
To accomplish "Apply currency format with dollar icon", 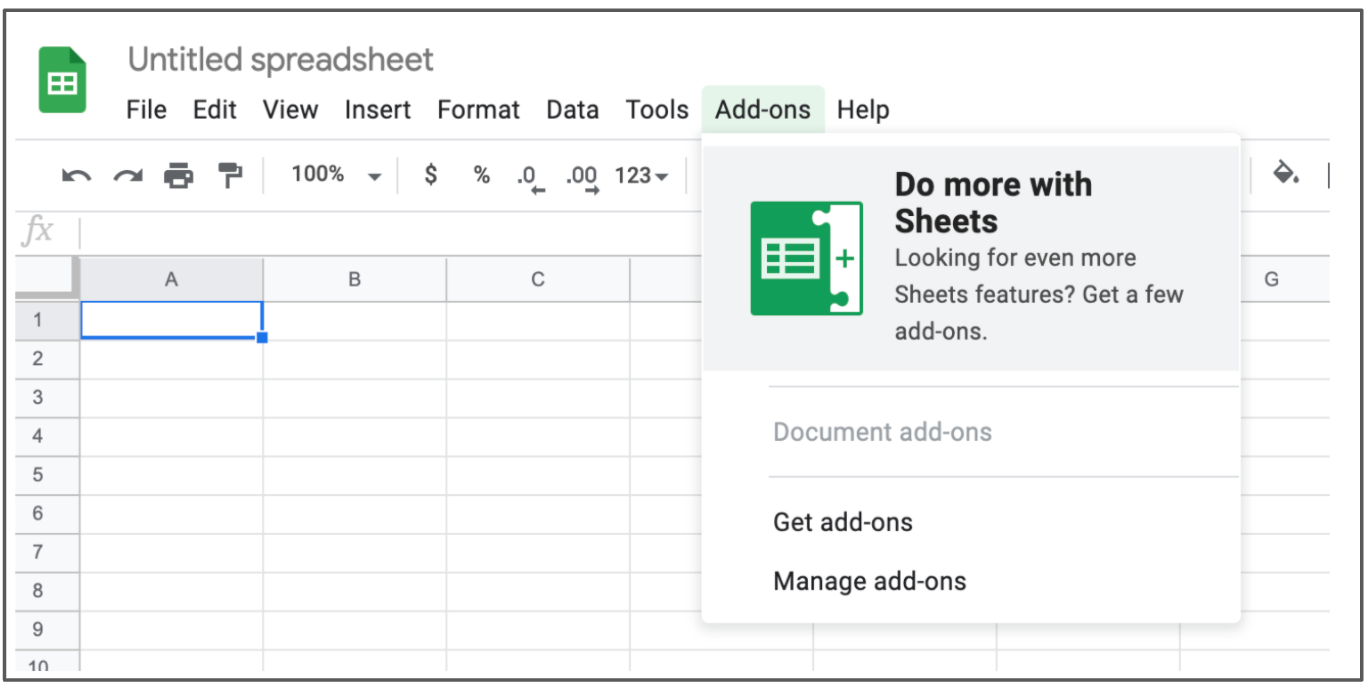I will click(431, 175).
